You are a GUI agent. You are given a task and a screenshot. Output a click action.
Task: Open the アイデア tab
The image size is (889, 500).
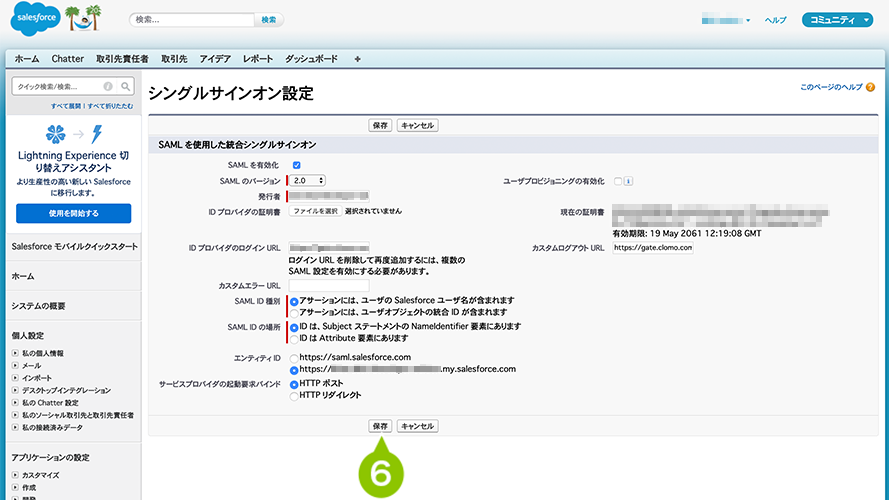pos(215,59)
